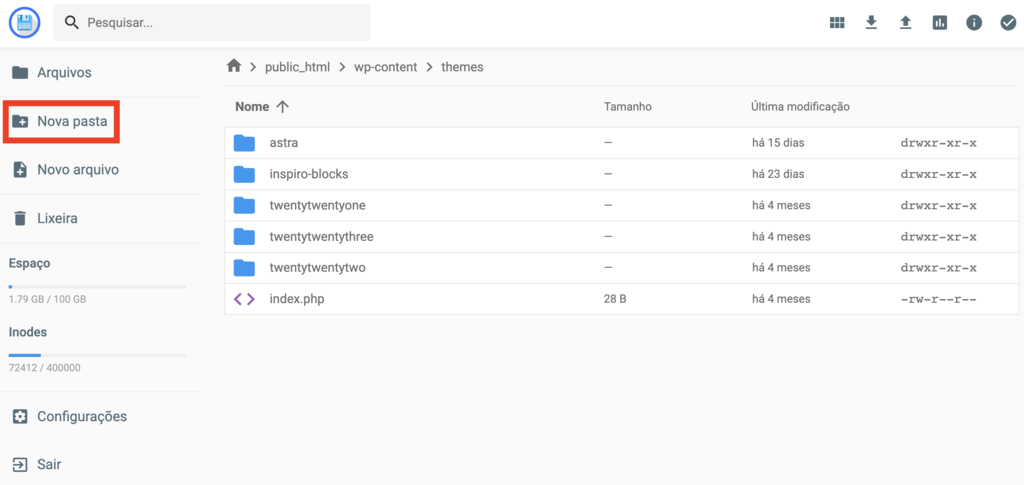Click the 72412 / 400000 inodes text

click(44, 368)
